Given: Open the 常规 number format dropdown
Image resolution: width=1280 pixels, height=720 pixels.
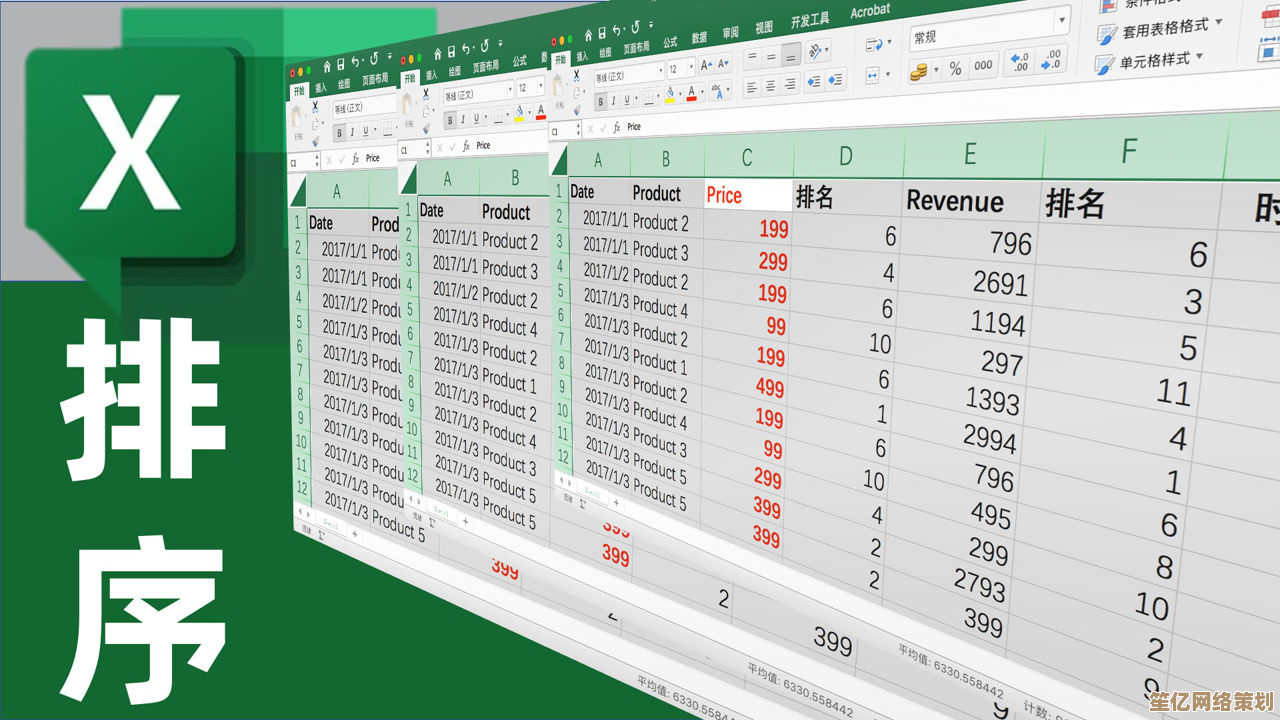Looking at the screenshot, I should [x=1062, y=20].
